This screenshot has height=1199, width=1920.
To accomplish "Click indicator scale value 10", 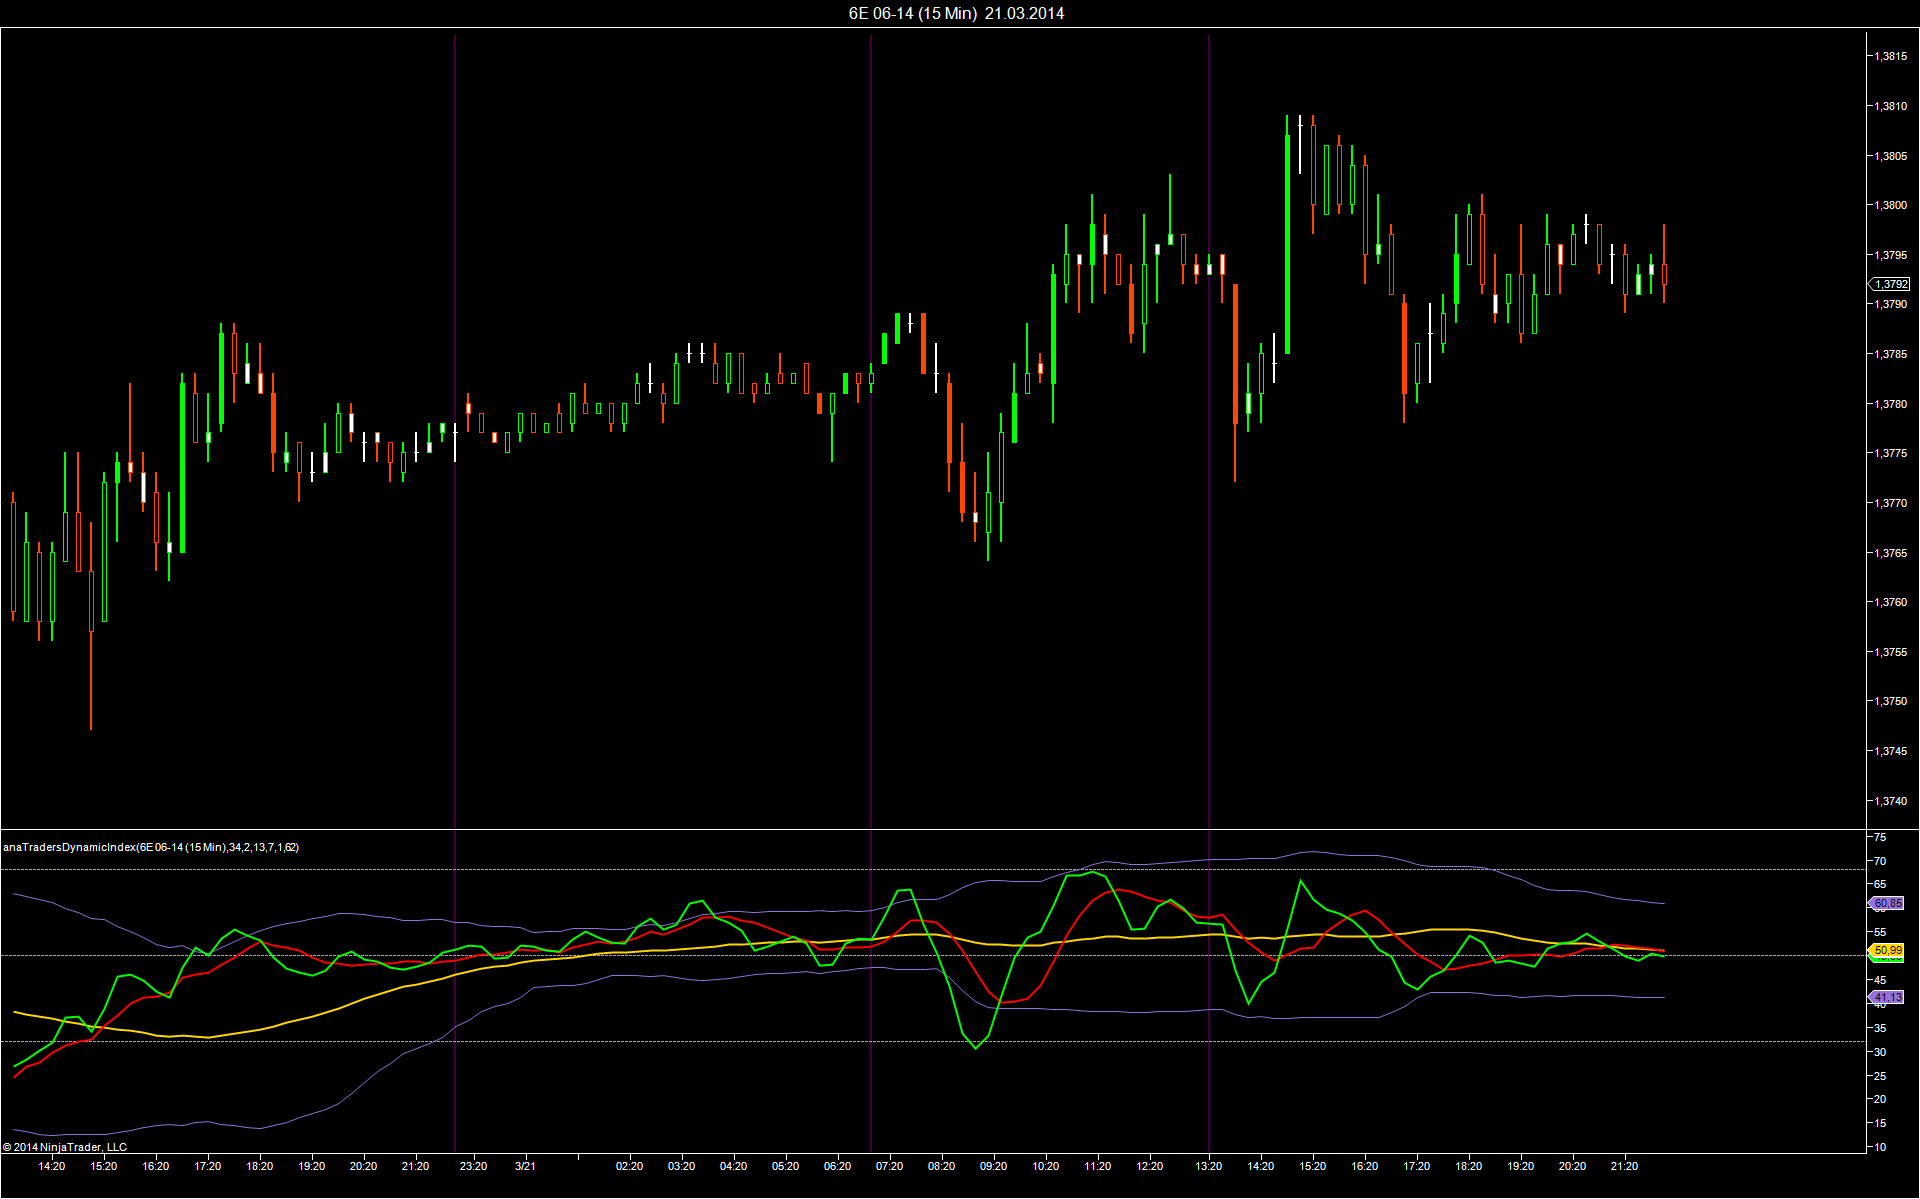I will [1880, 1147].
